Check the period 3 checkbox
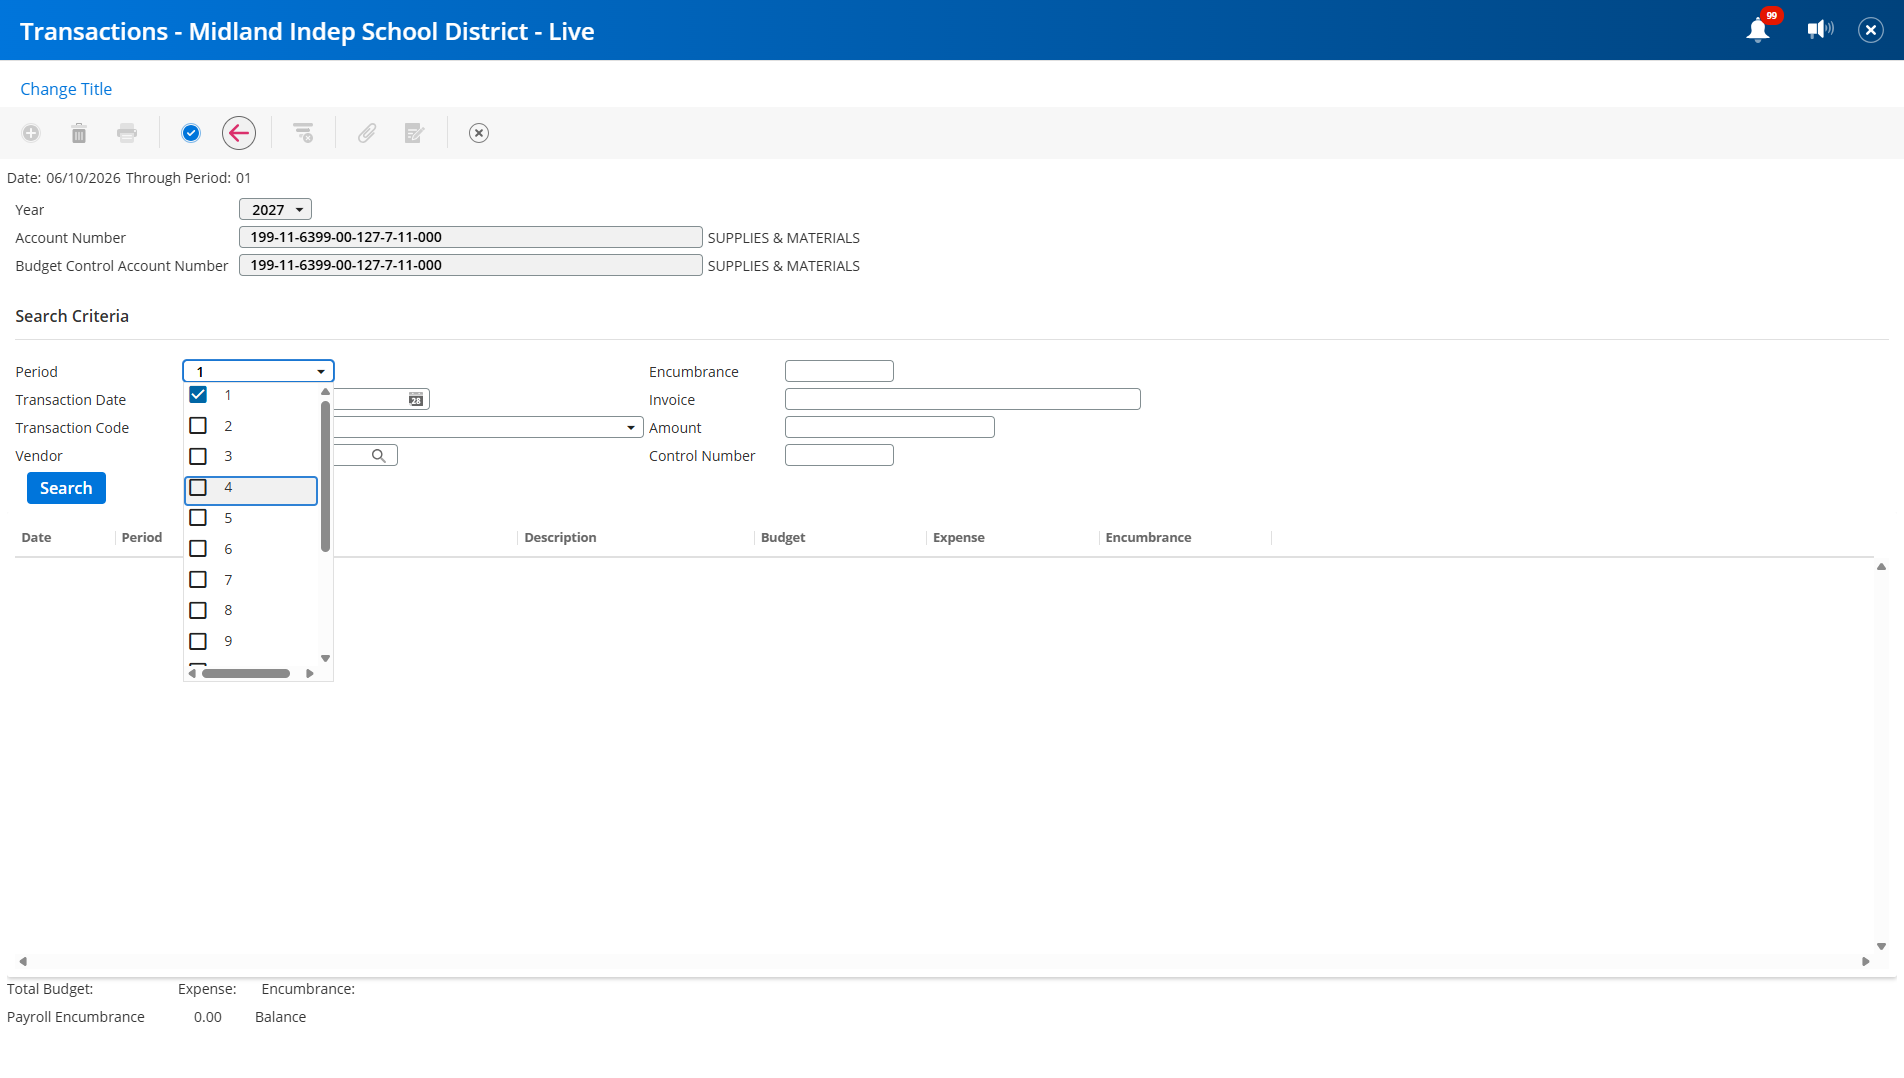 [x=198, y=456]
